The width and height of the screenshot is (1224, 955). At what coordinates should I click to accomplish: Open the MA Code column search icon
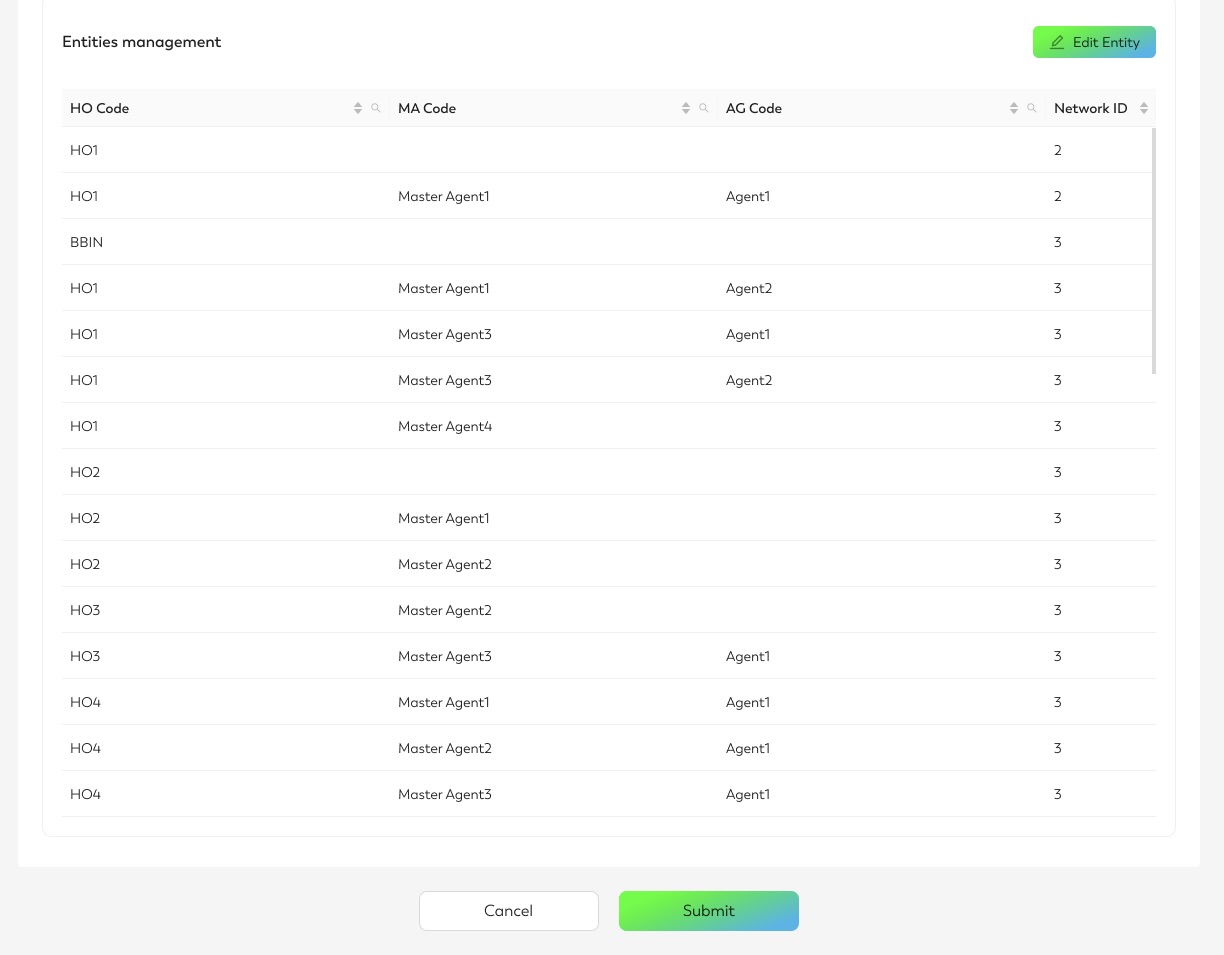tap(704, 108)
